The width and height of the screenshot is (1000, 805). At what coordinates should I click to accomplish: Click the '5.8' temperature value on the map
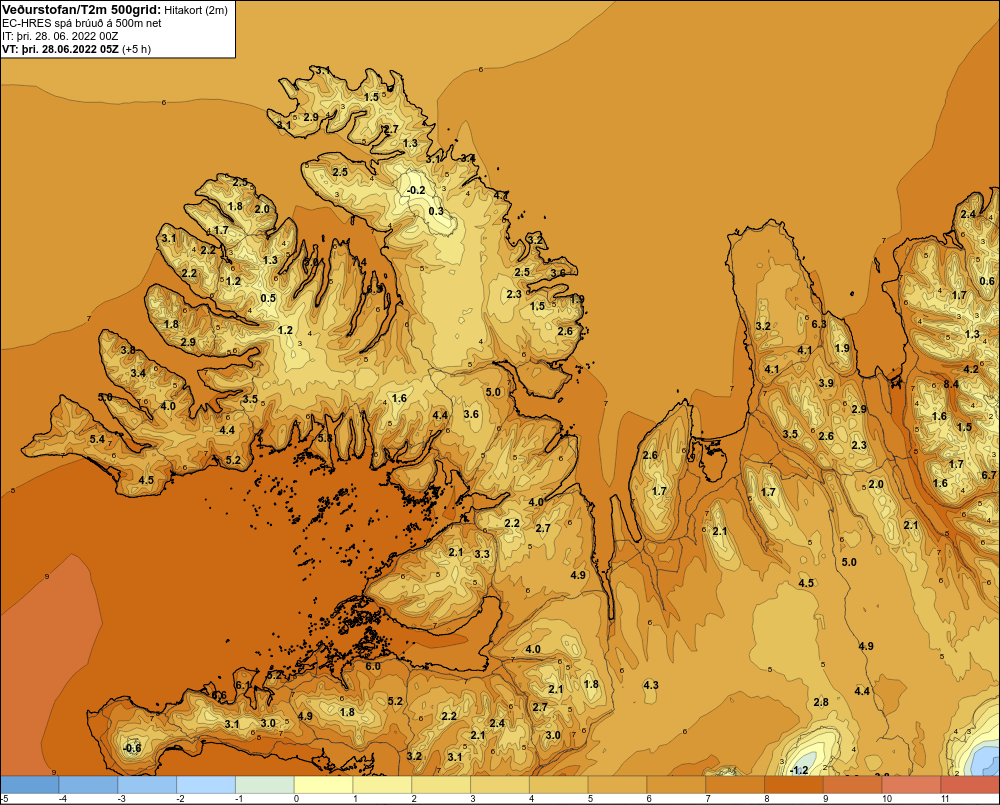pos(325,438)
